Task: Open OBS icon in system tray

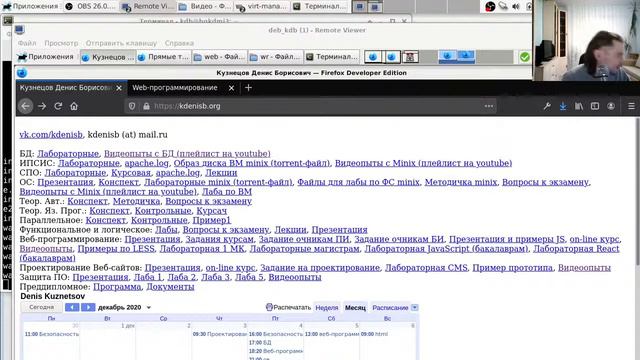Action: coord(490,7)
